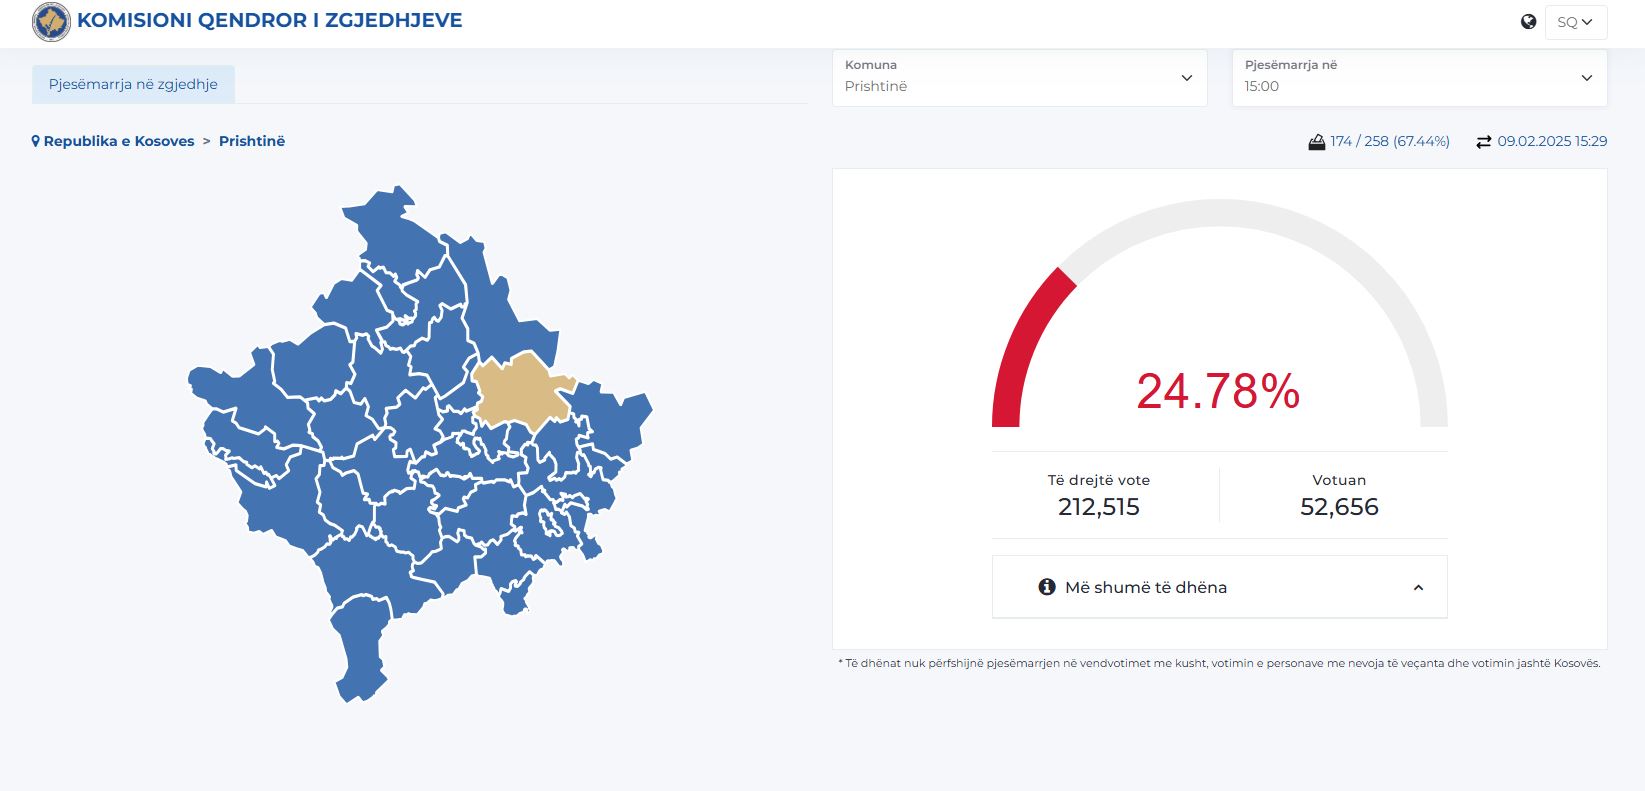Collapse the Më shumë të dhëna chevron
The width and height of the screenshot is (1645, 791).
pos(1417,588)
